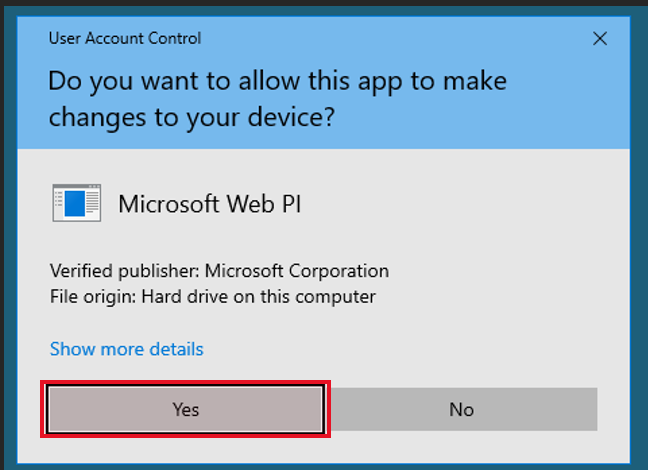
Task: Click the Microsoft Corporation publisher name
Action: click(x=297, y=271)
